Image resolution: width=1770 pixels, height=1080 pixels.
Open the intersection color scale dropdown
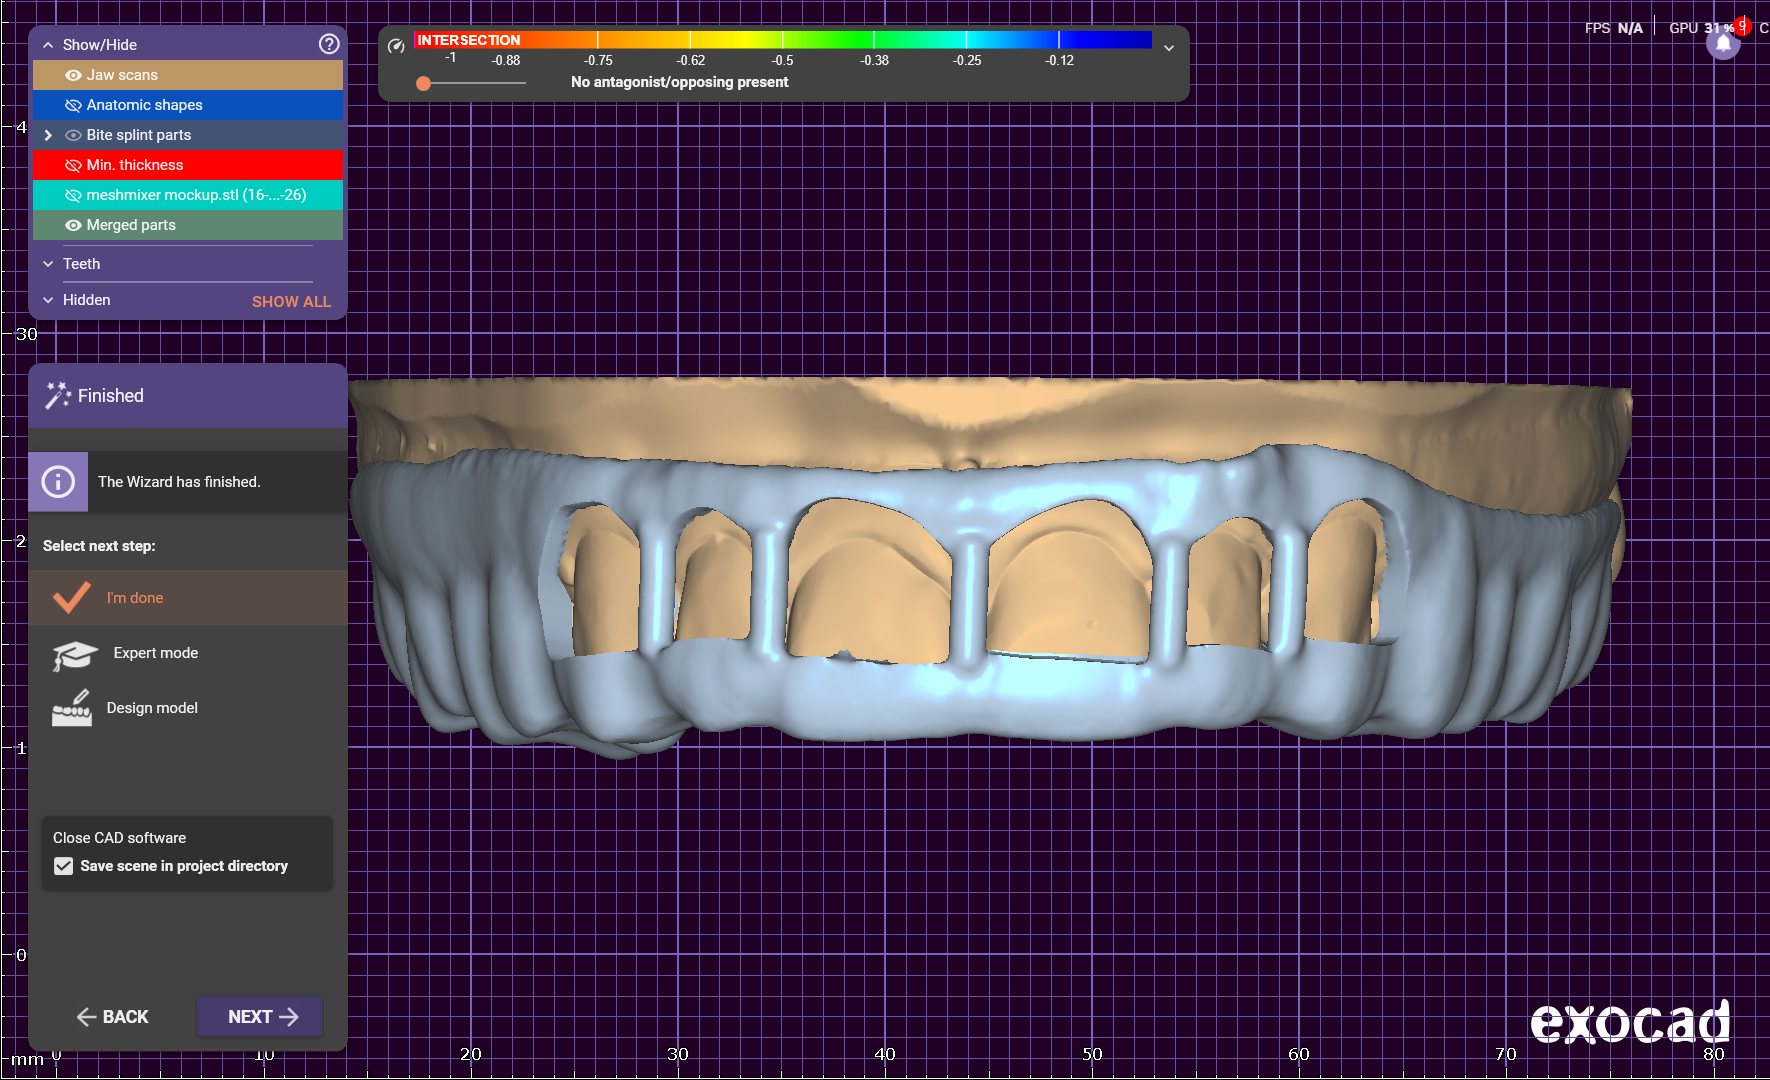[x=1168, y=48]
